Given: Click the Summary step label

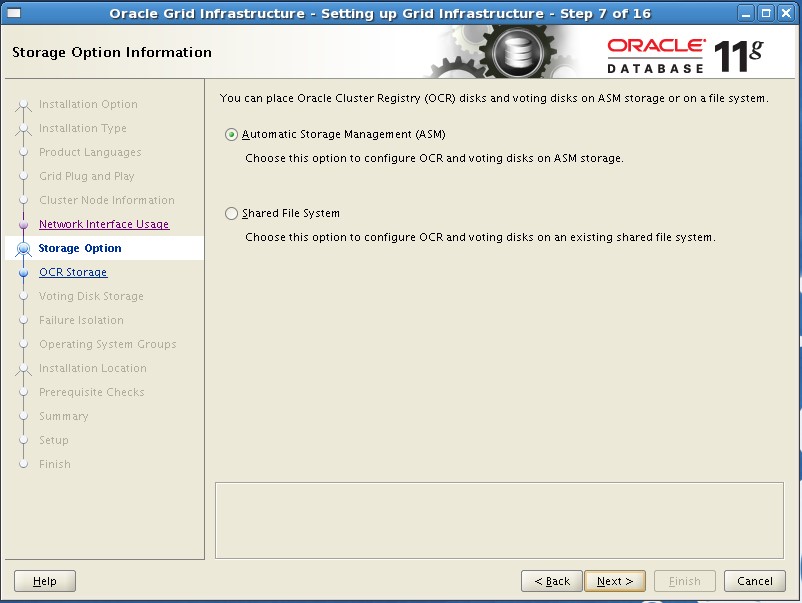Looking at the screenshot, I should pyautogui.click(x=63, y=416).
